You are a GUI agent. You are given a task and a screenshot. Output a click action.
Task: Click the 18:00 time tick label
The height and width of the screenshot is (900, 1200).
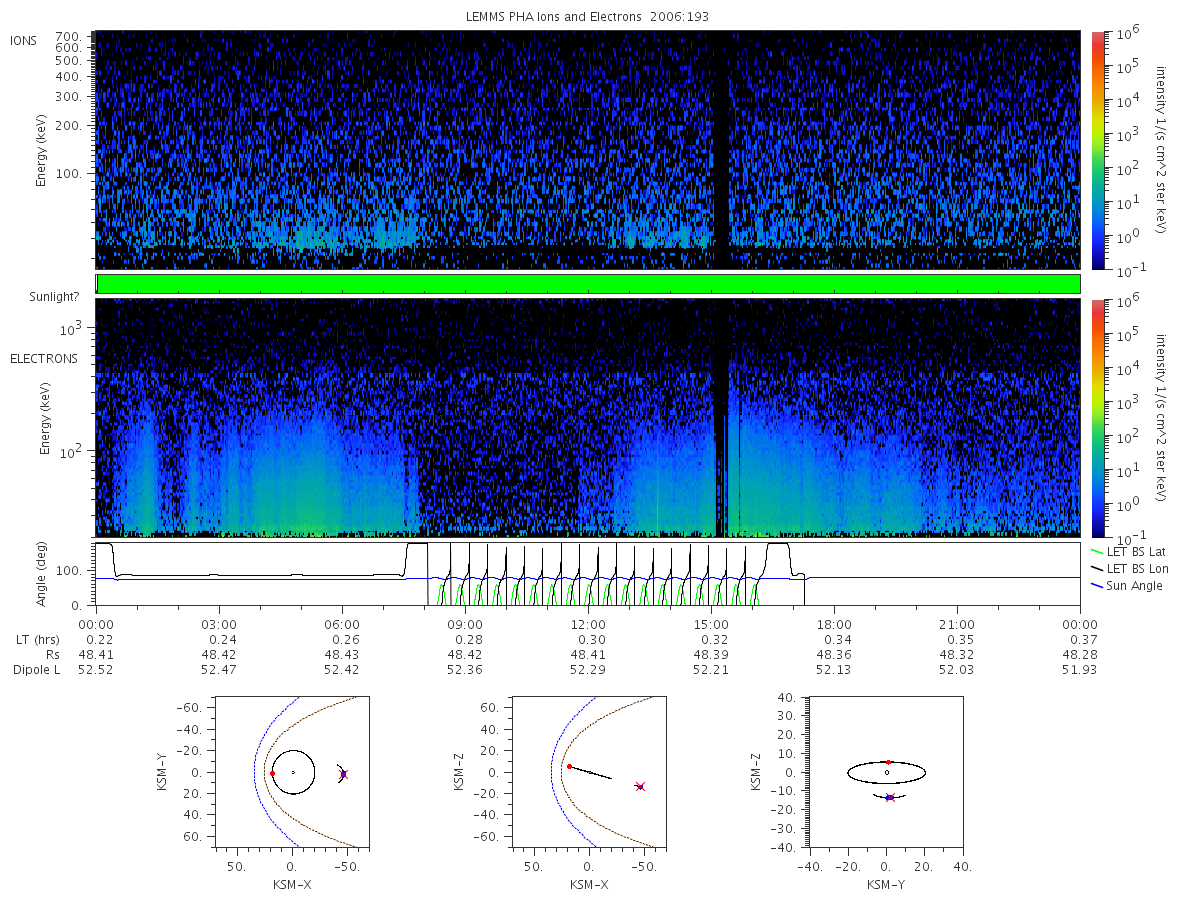834,623
